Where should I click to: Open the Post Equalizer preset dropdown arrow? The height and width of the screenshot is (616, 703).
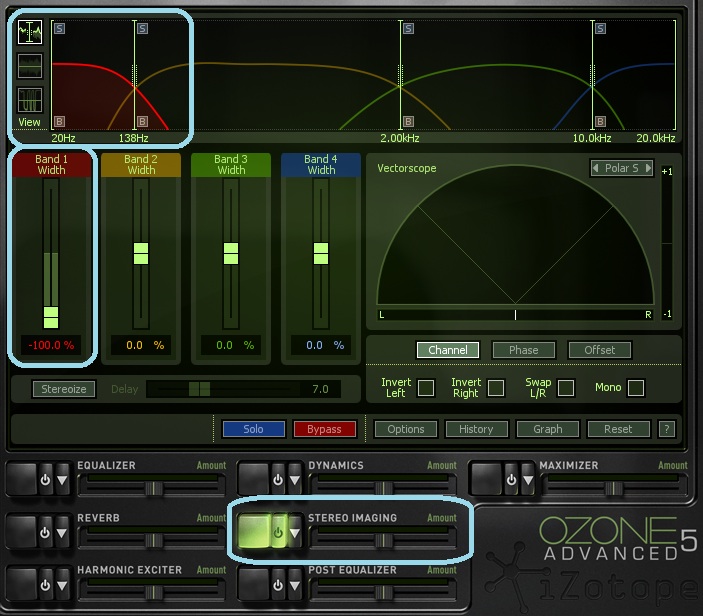coord(295,586)
